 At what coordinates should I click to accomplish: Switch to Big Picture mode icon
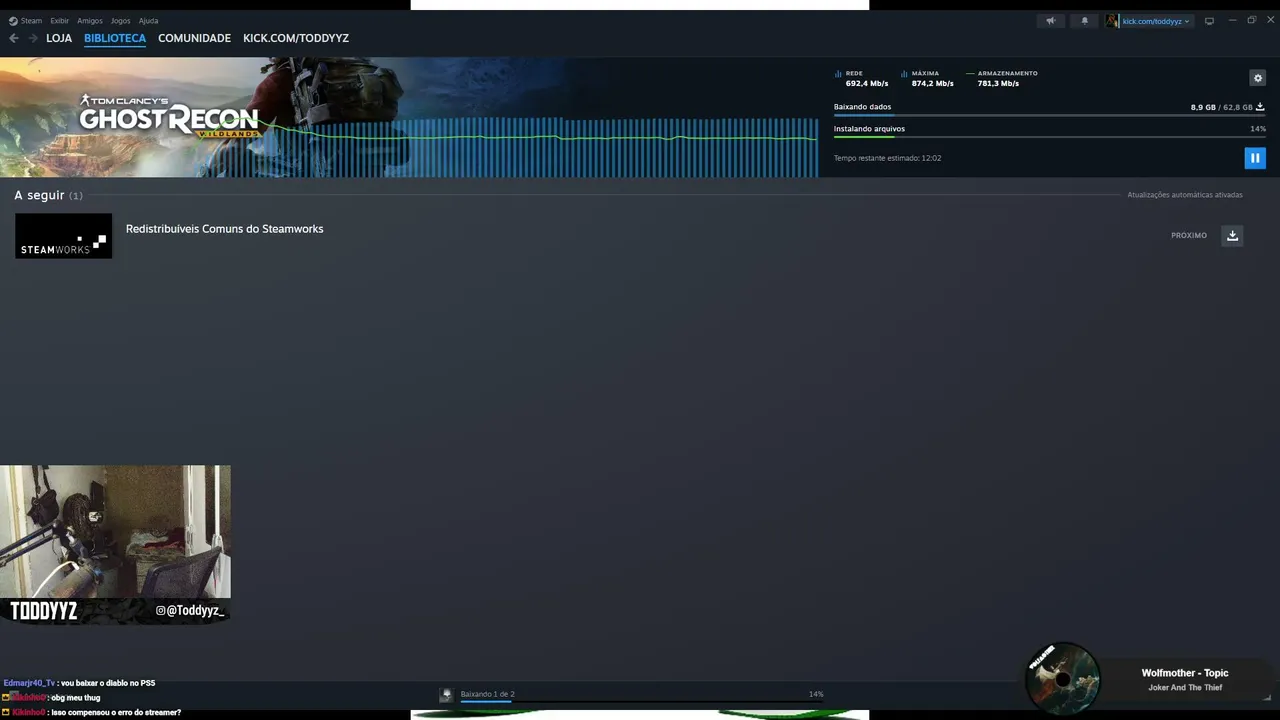click(x=1209, y=21)
